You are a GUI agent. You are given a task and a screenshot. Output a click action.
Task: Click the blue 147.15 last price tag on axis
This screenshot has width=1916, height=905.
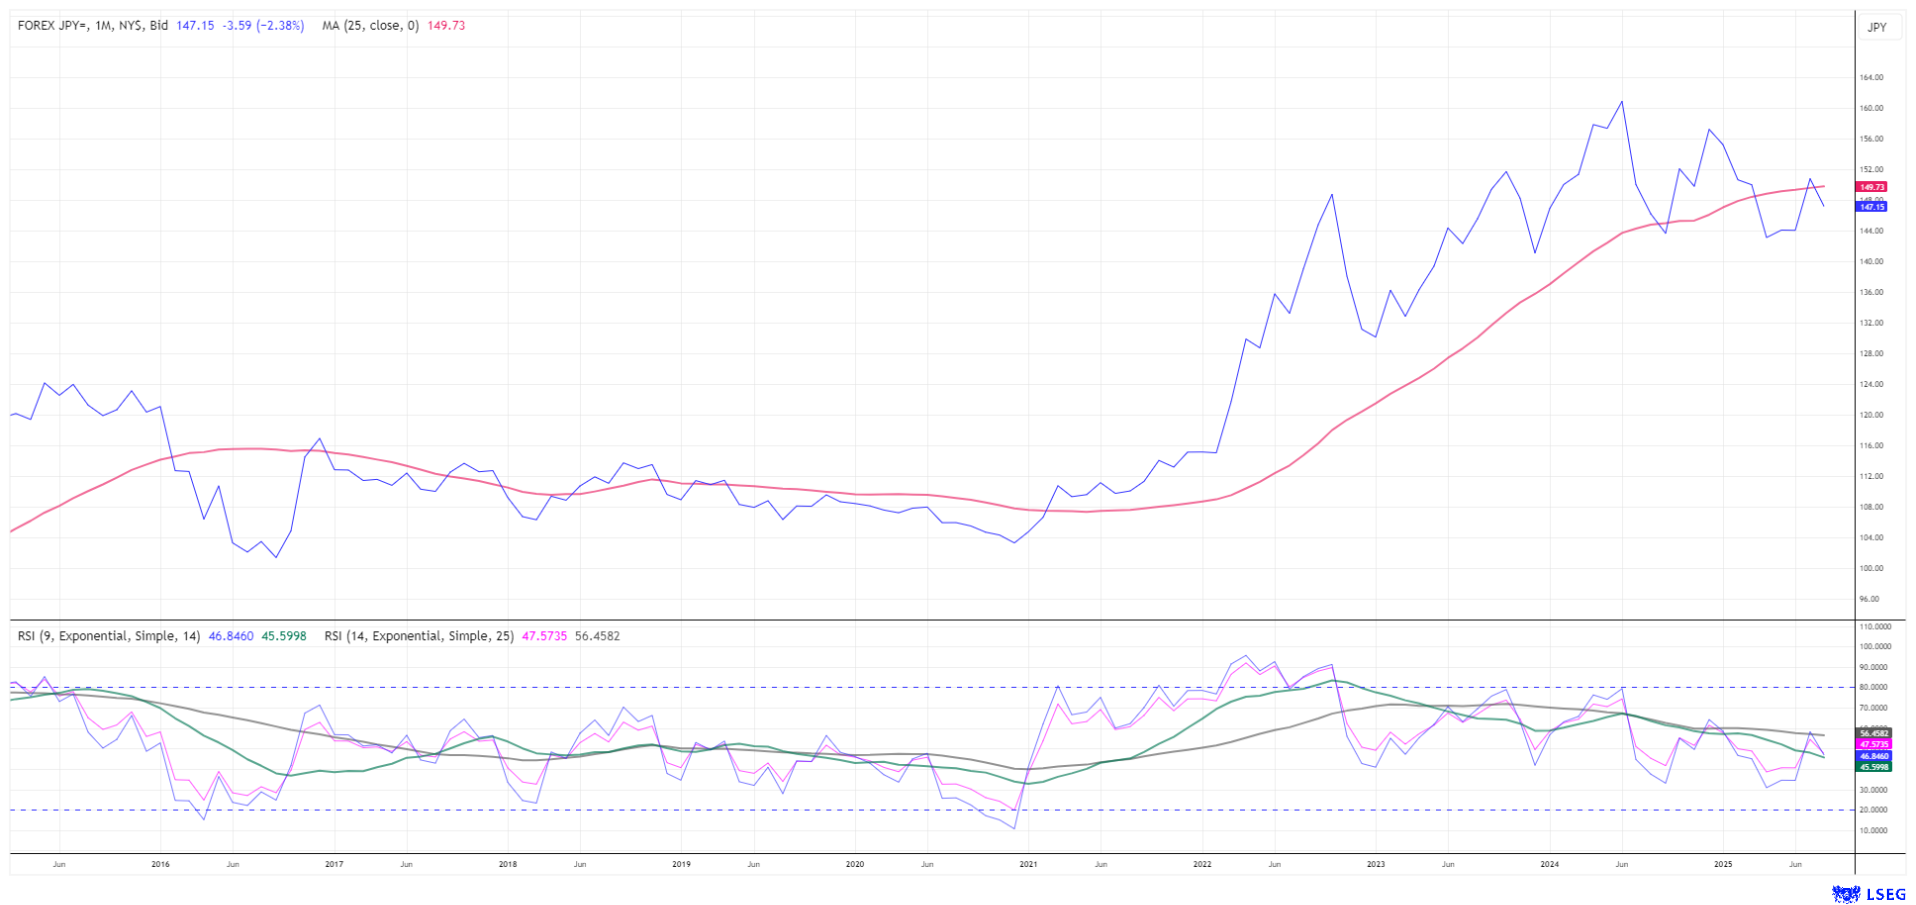tap(1871, 207)
